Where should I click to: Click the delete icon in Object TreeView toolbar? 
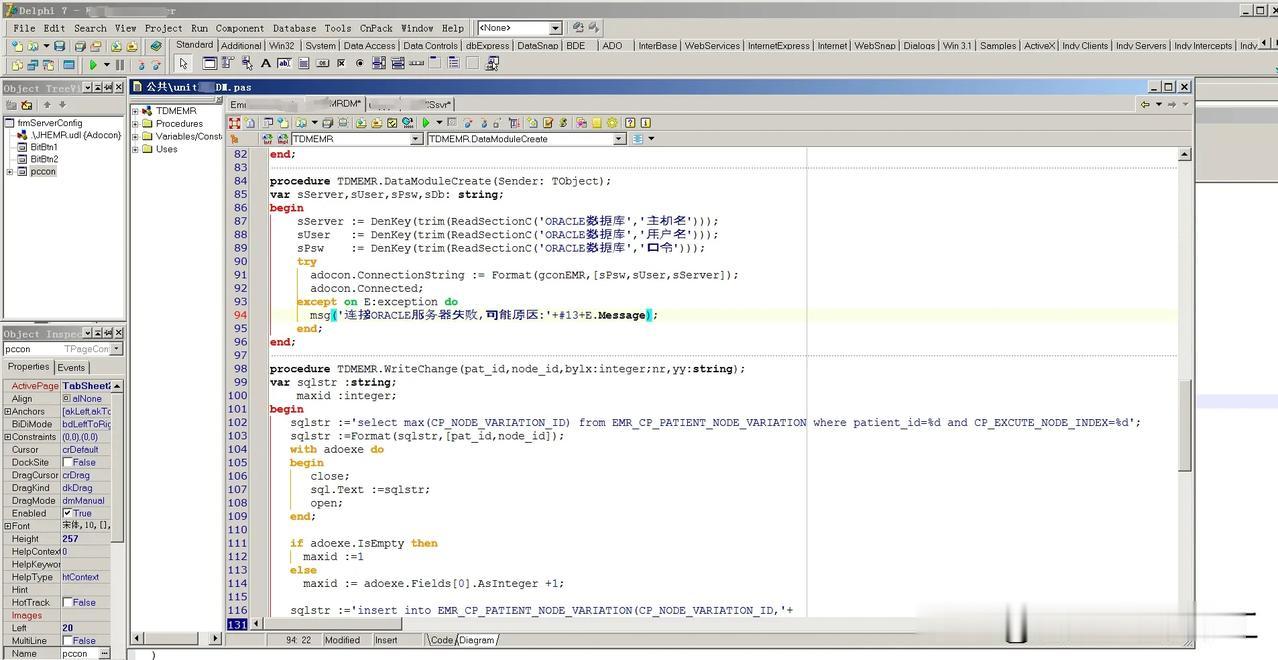pyautogui.click(x=27, y=105)
